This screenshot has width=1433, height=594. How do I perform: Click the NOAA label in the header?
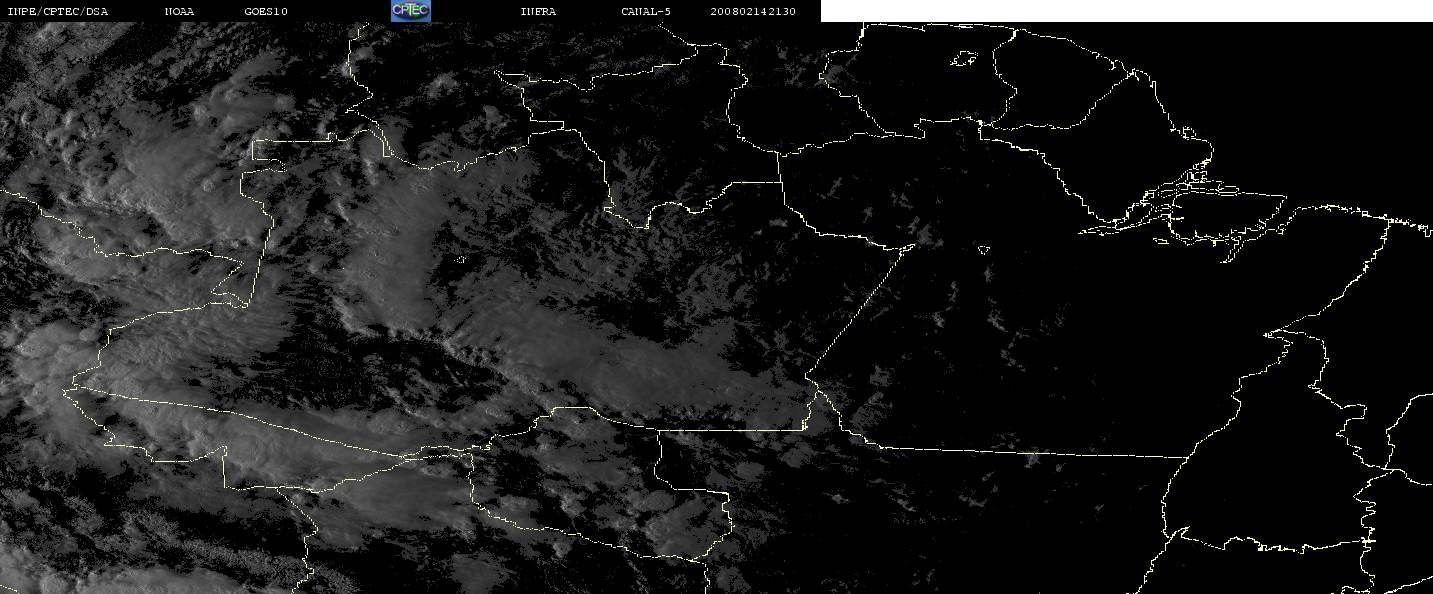[x=179, y=11]
